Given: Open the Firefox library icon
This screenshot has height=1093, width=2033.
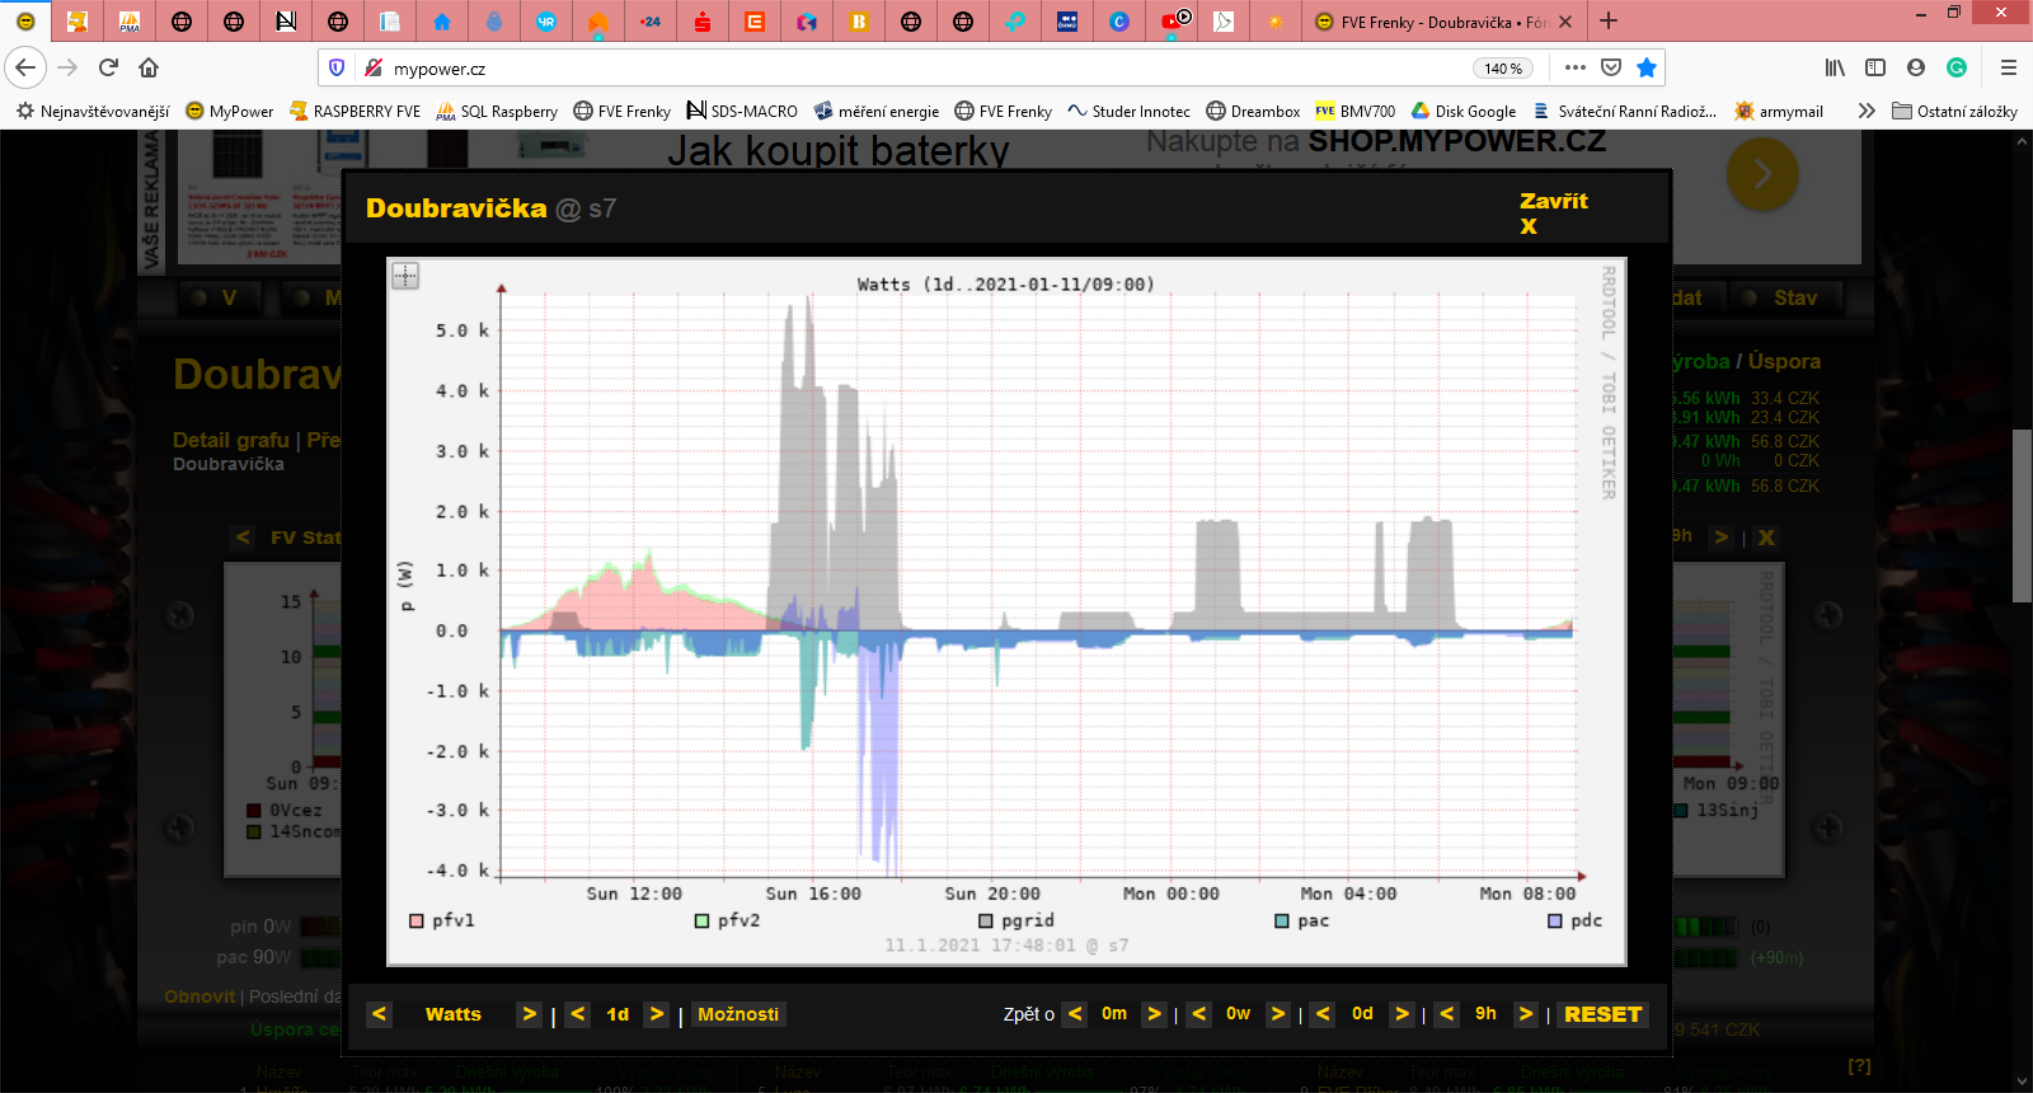Looking at the screenshot, I should pos(1834,68).
